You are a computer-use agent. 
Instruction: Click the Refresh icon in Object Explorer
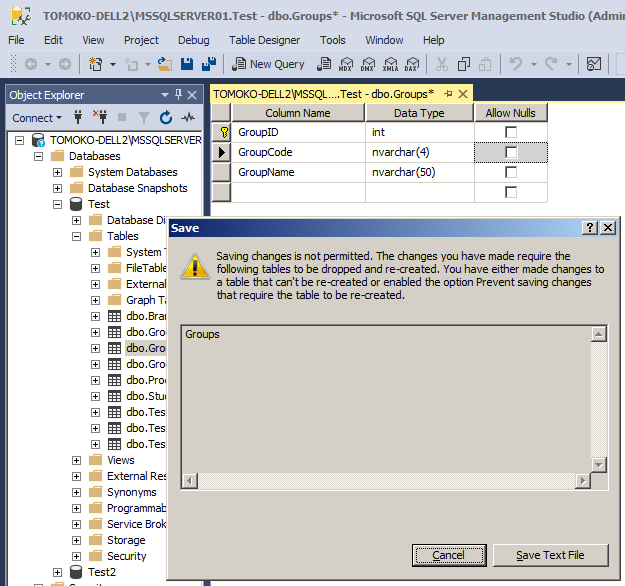166,117
